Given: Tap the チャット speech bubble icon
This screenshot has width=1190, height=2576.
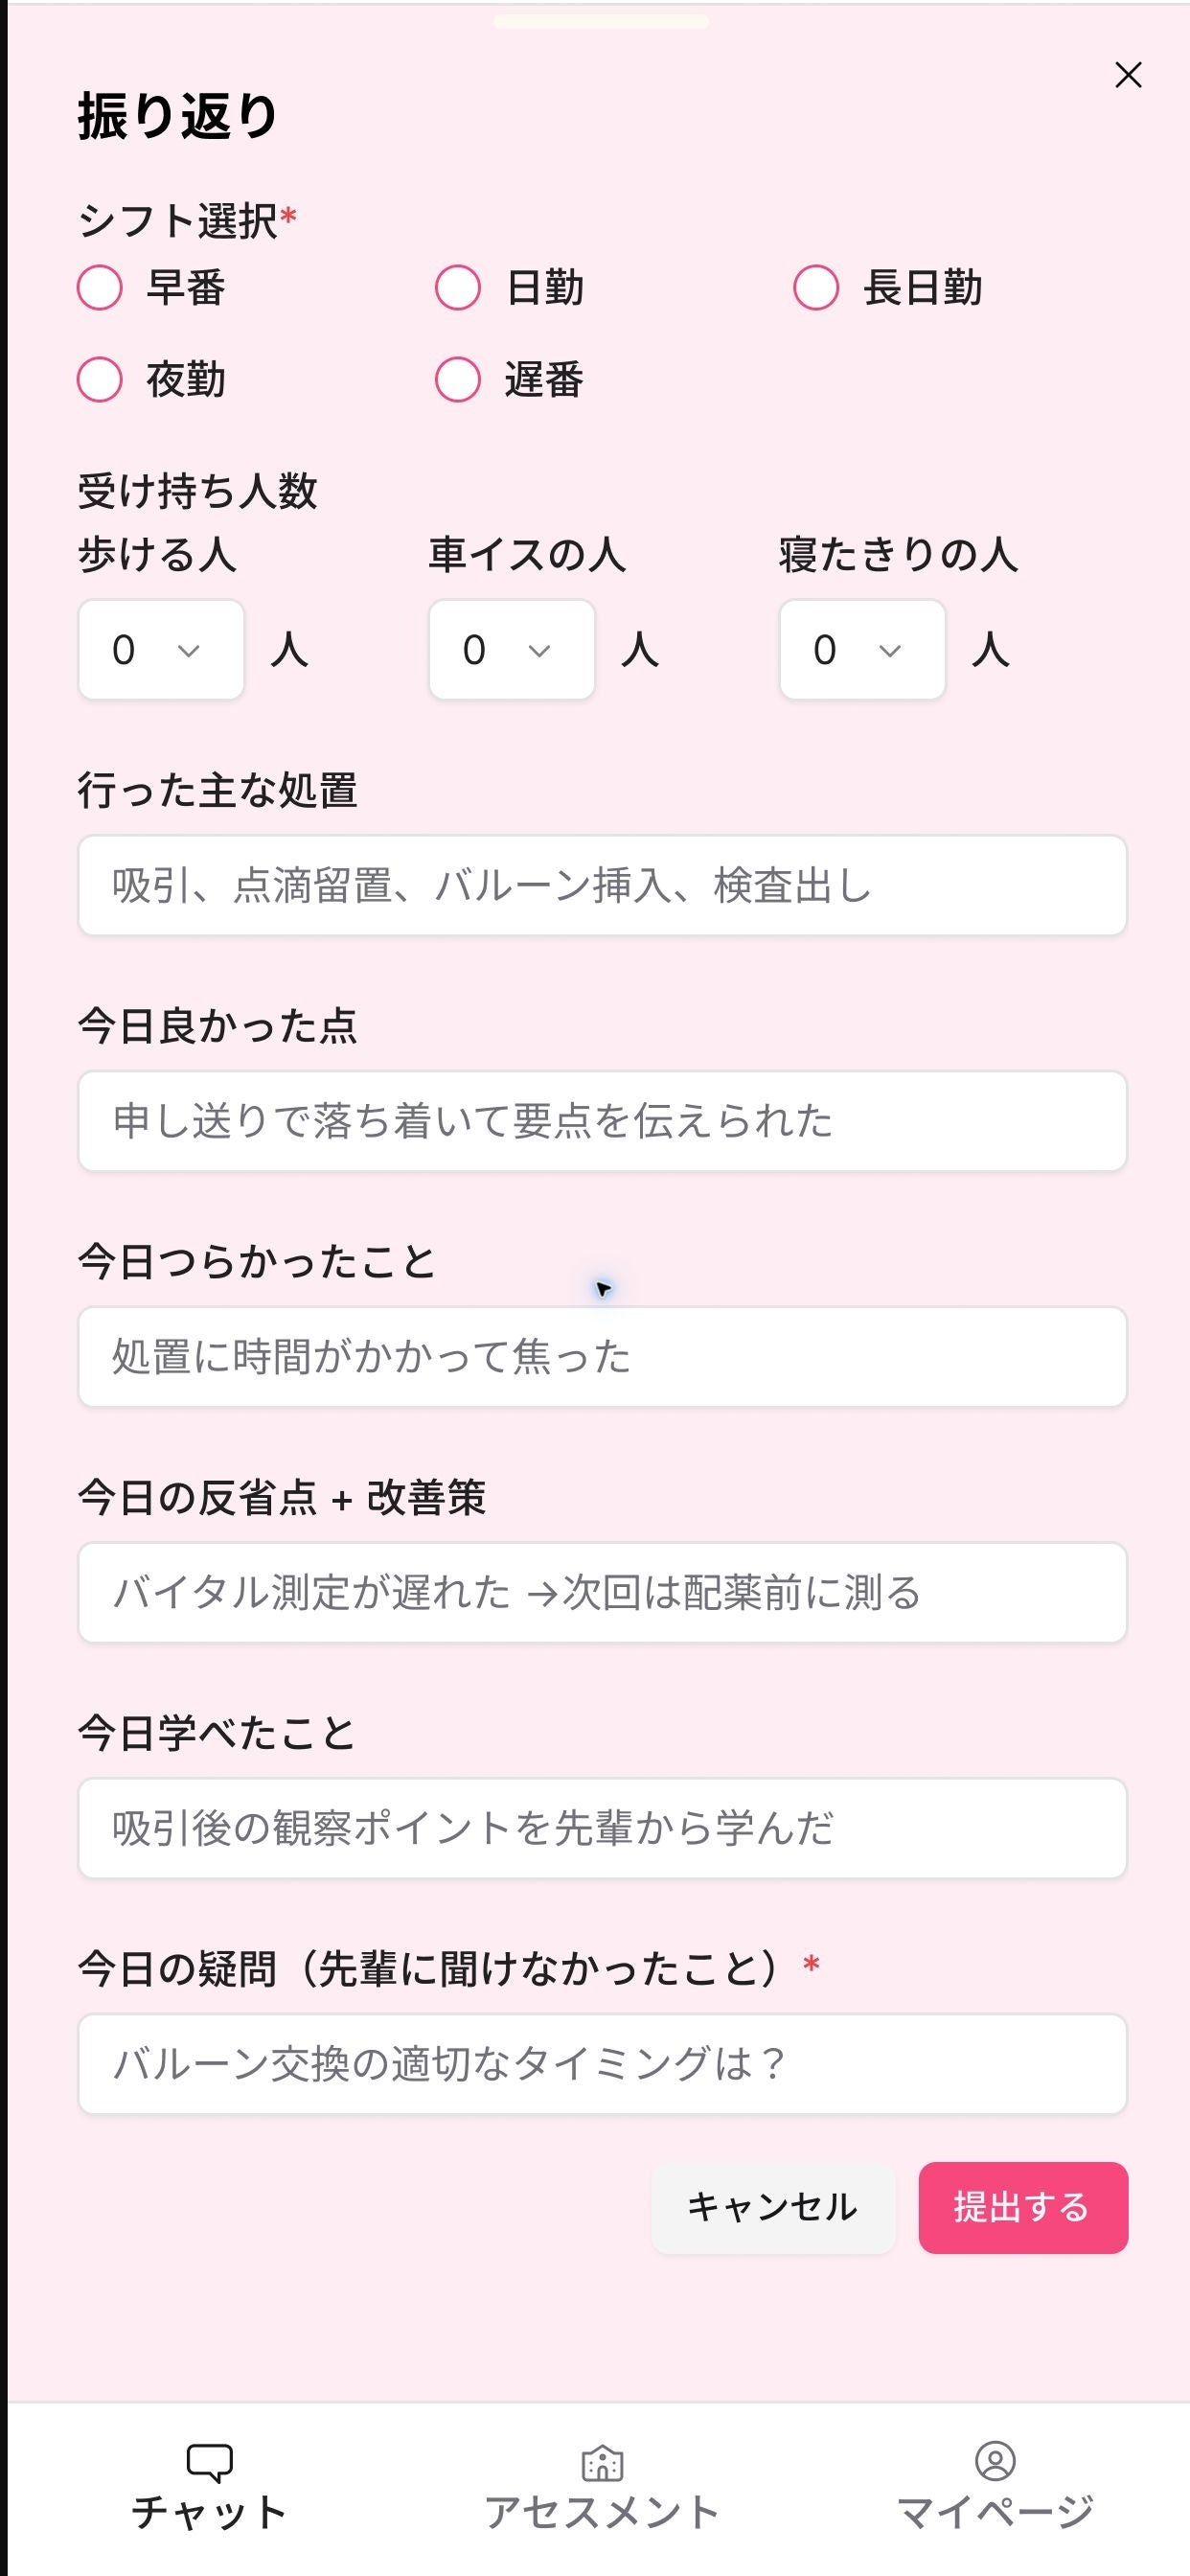Looking at the screenshot, I should (x=210, y=2462).
